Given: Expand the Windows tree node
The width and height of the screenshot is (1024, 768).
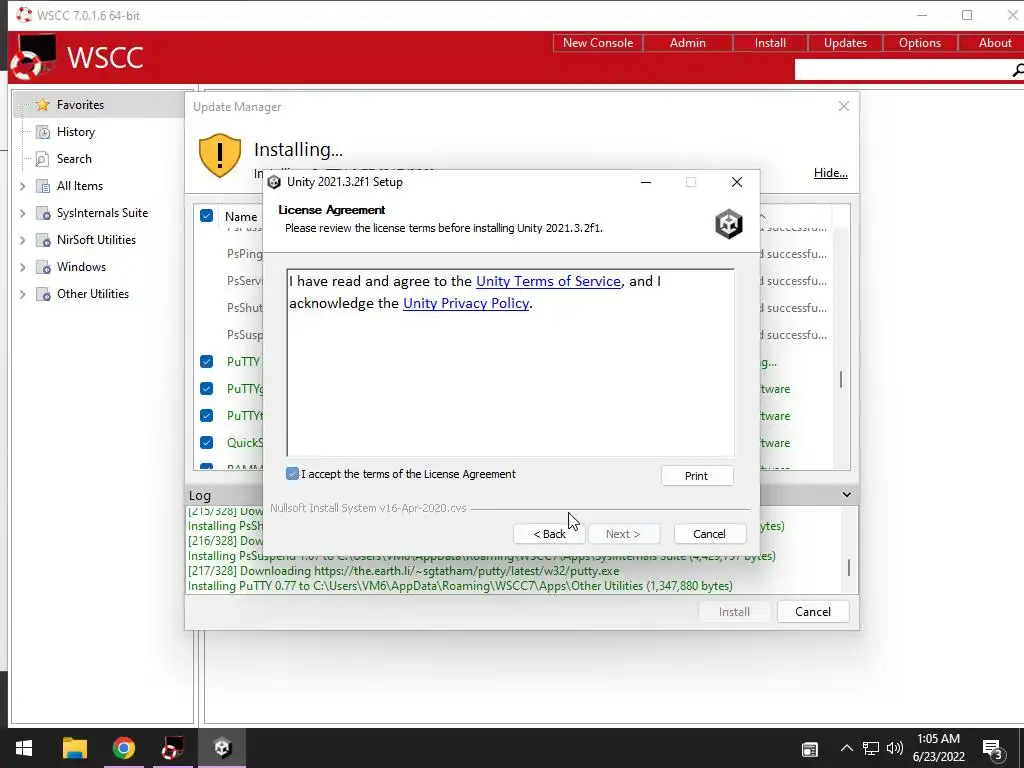Looking at the screenshot, I should click(x=23, y=267).
